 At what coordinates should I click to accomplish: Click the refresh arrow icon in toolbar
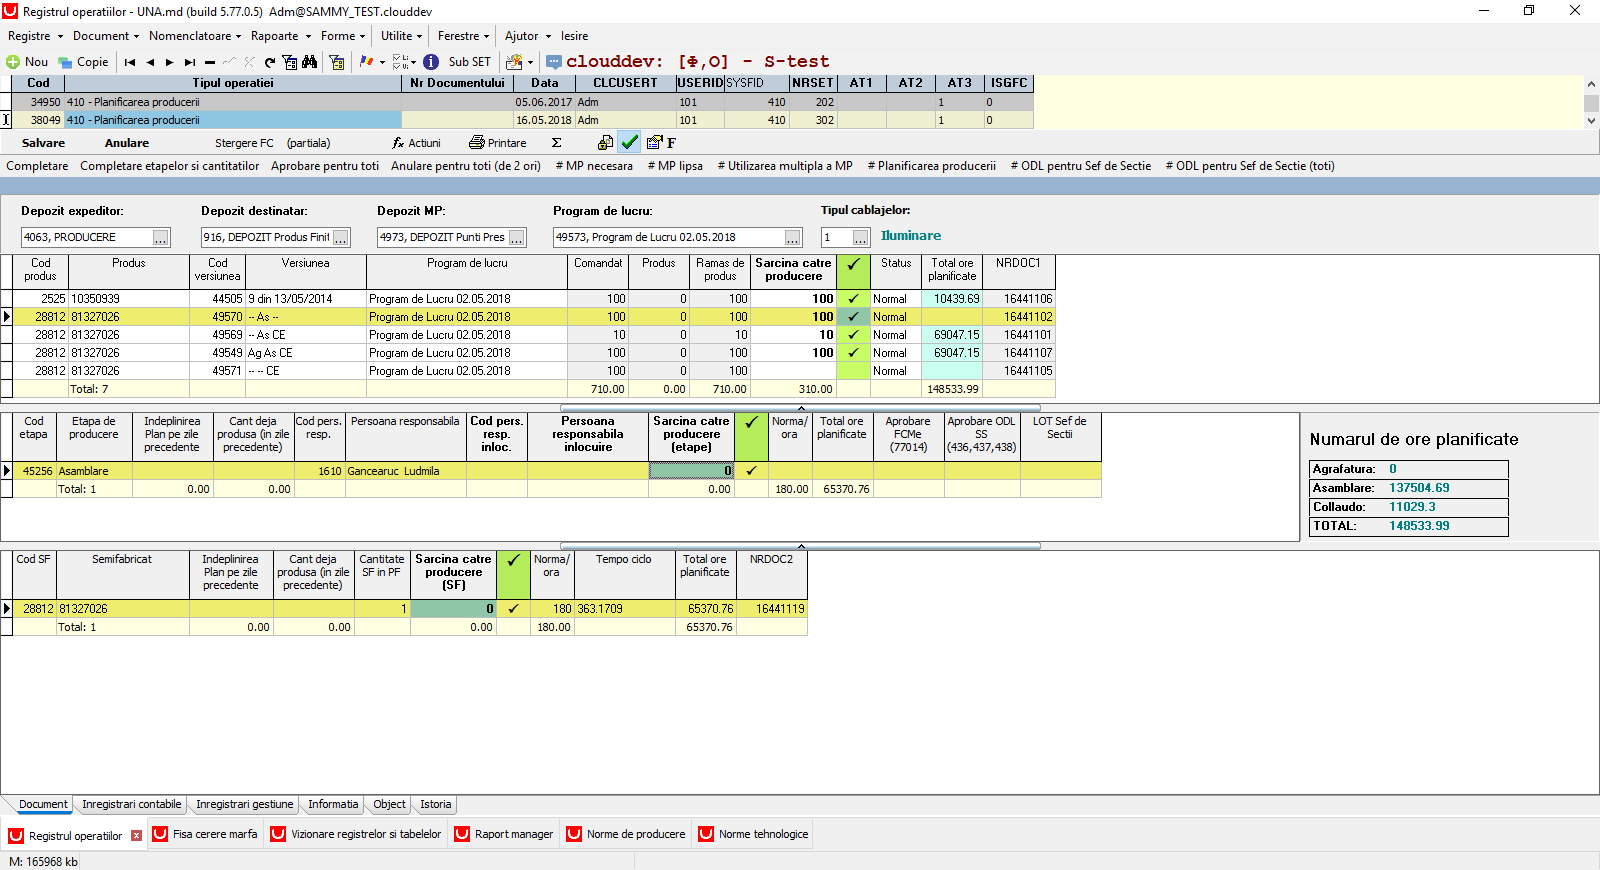270,62
